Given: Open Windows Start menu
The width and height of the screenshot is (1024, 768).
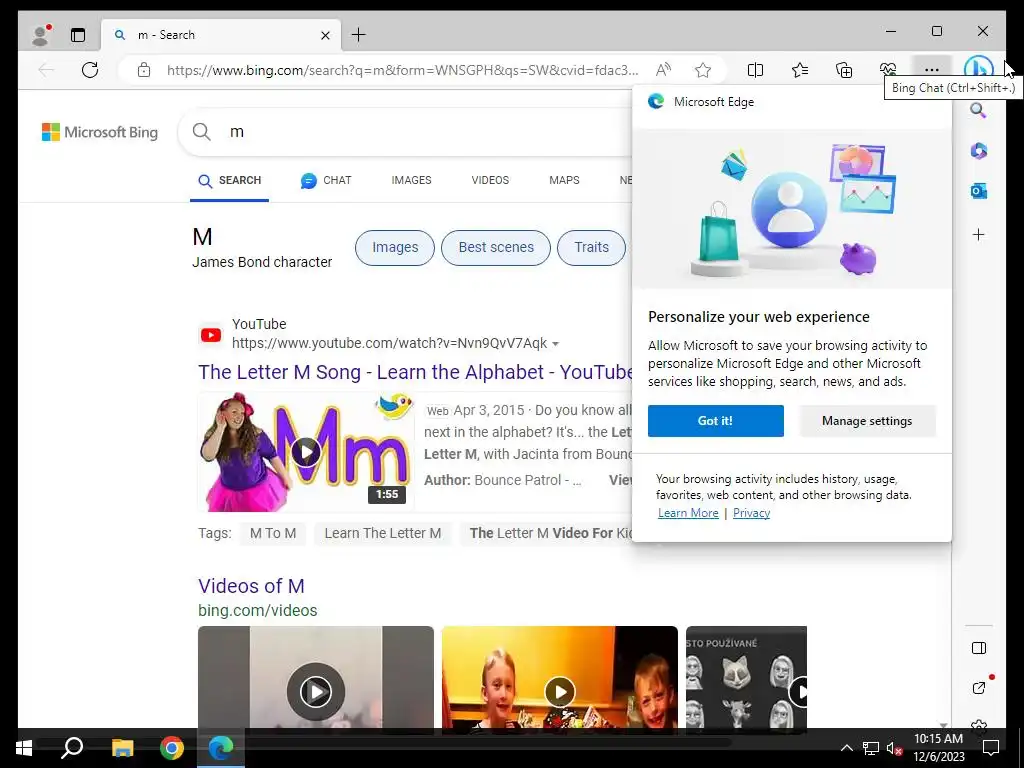Looking at the screenshot, I should coord(24,748).
